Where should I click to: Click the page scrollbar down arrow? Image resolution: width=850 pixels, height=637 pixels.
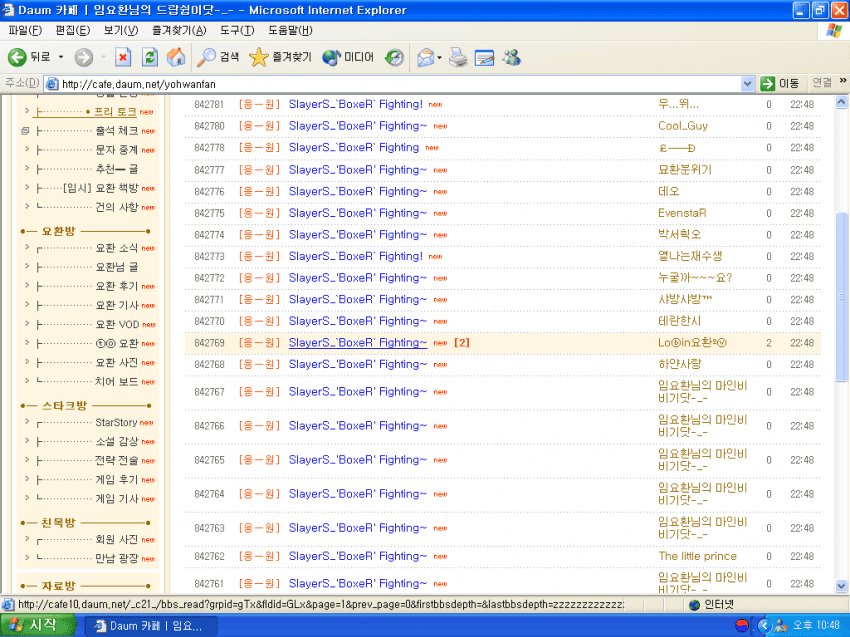[841, 586]
